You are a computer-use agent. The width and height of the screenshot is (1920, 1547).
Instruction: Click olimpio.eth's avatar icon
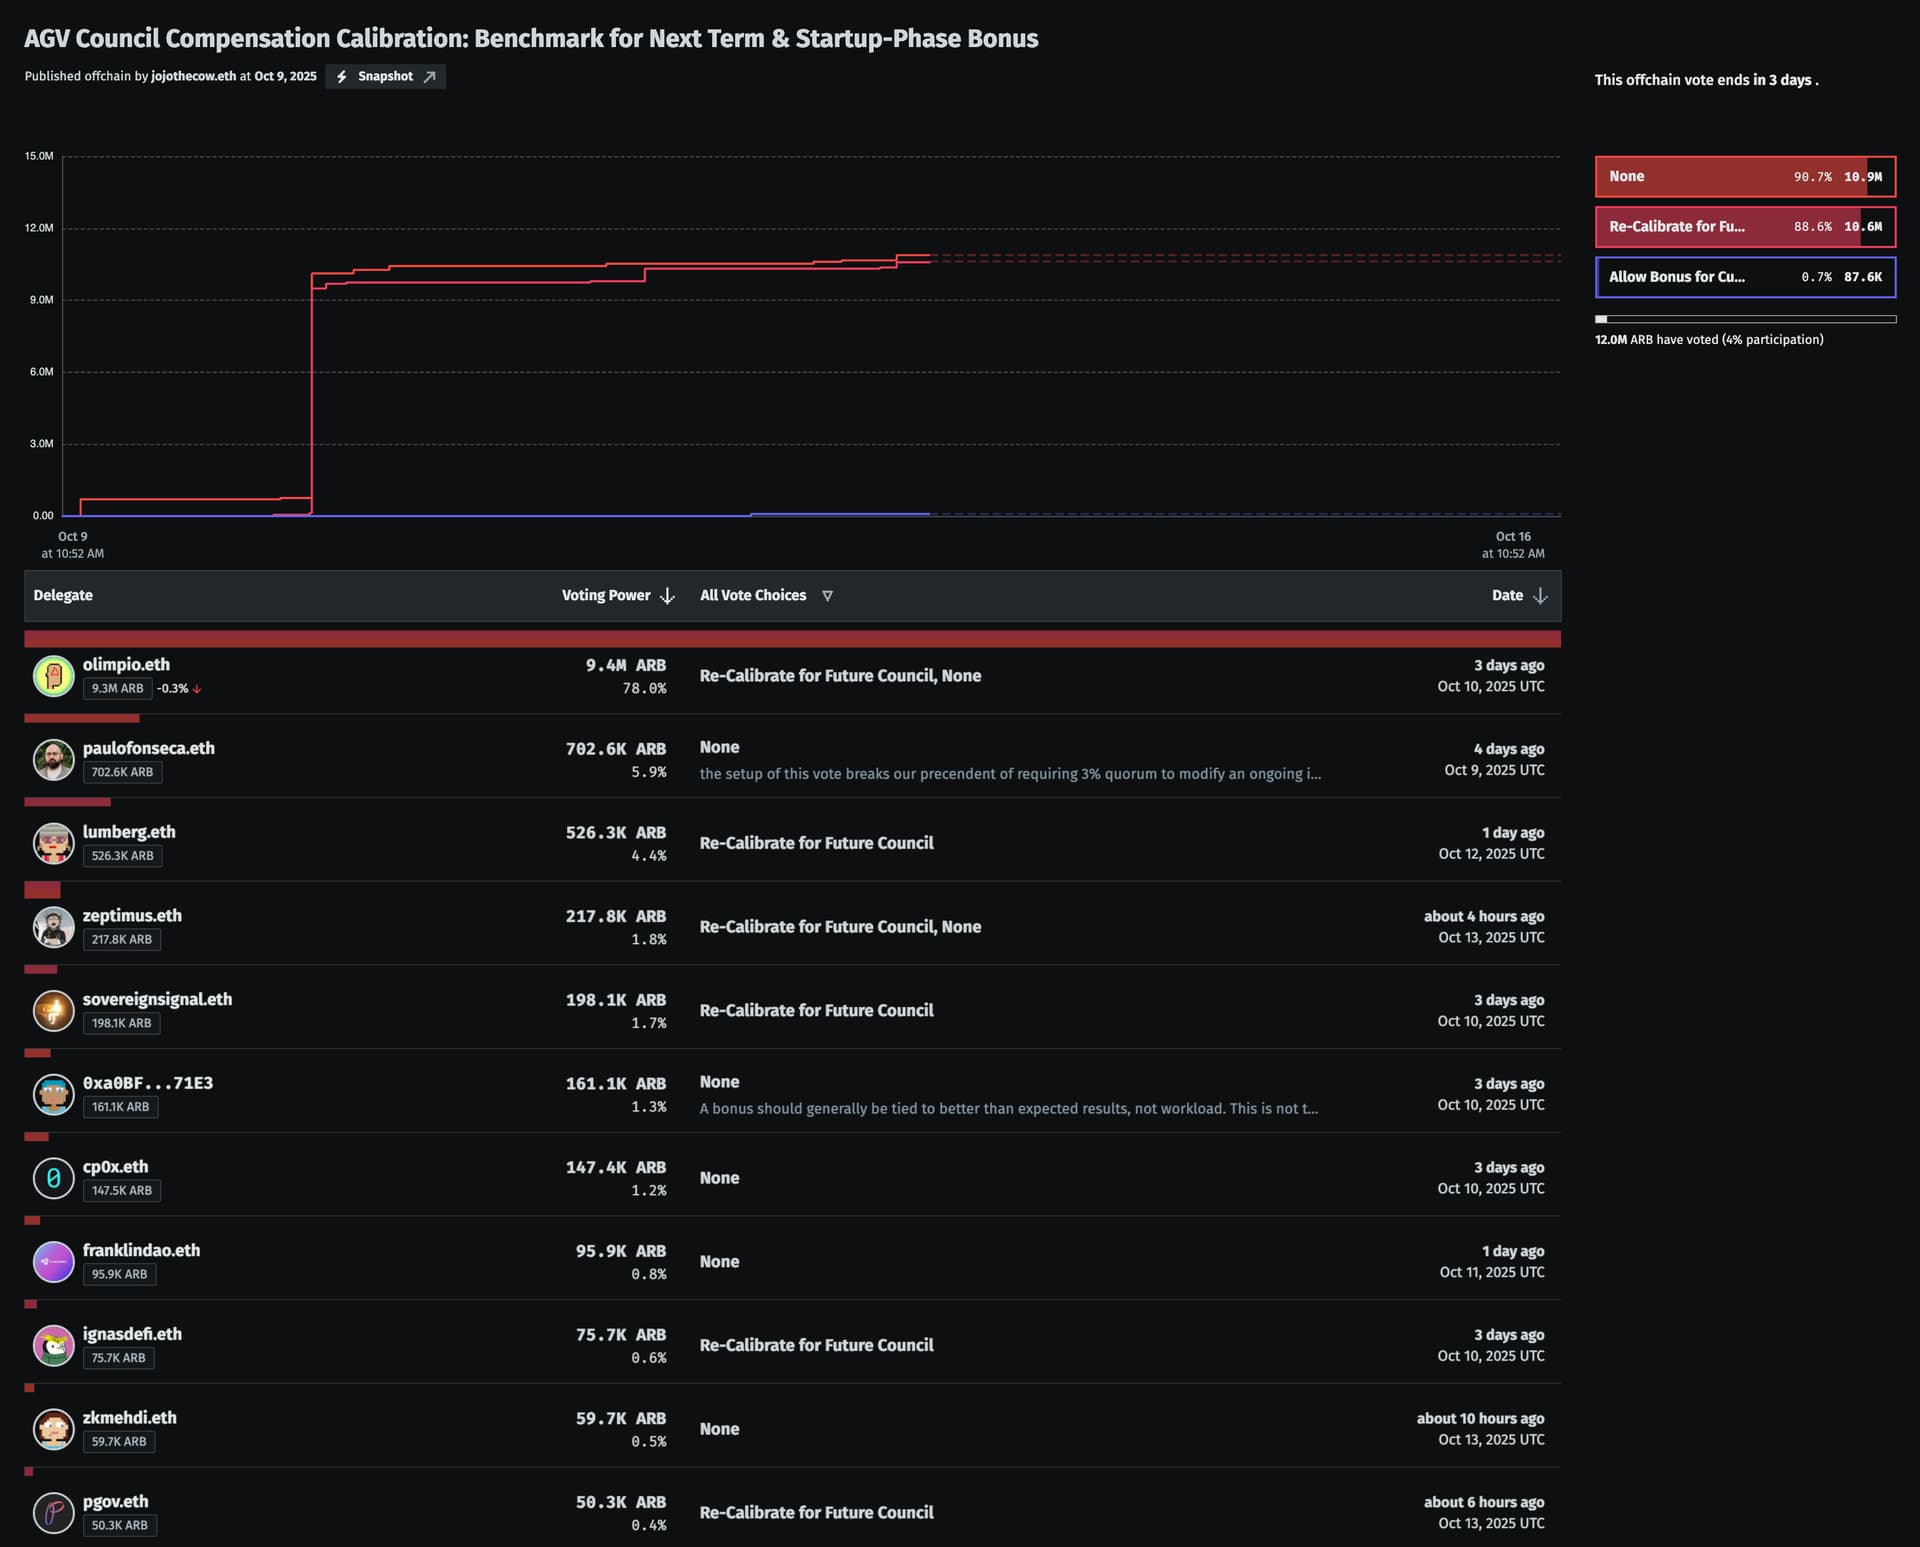[x=53, y=676]
